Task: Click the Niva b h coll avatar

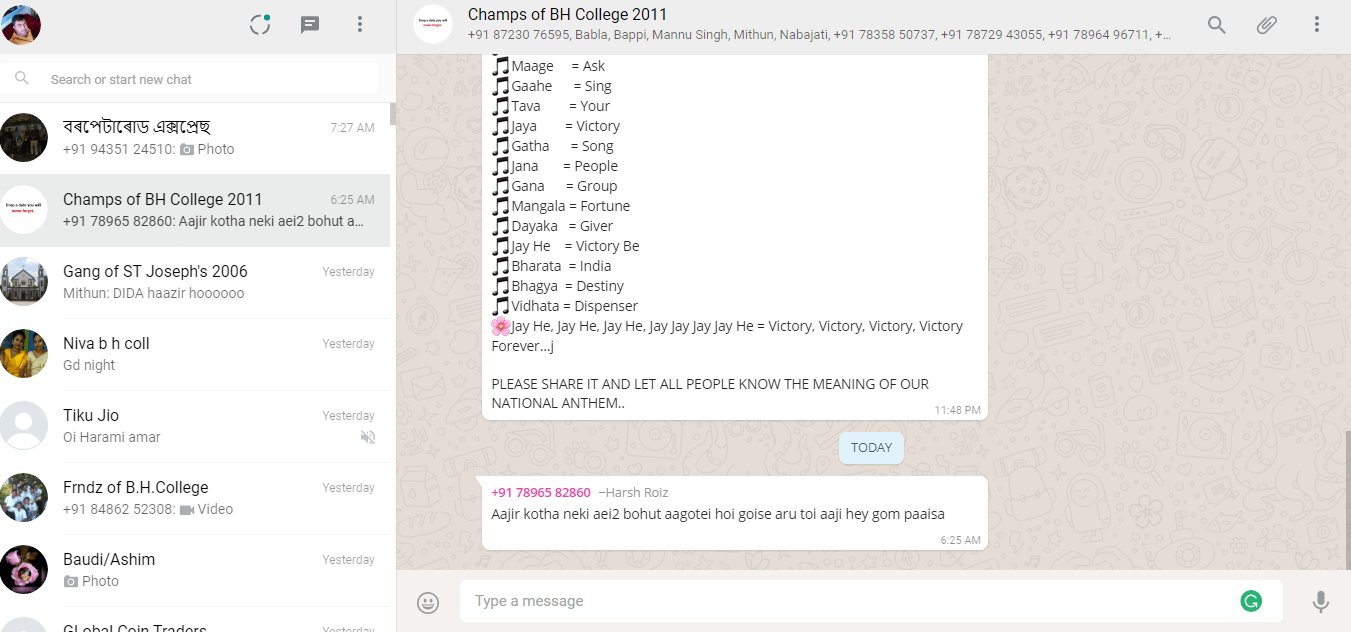Action: pos(24,354)
